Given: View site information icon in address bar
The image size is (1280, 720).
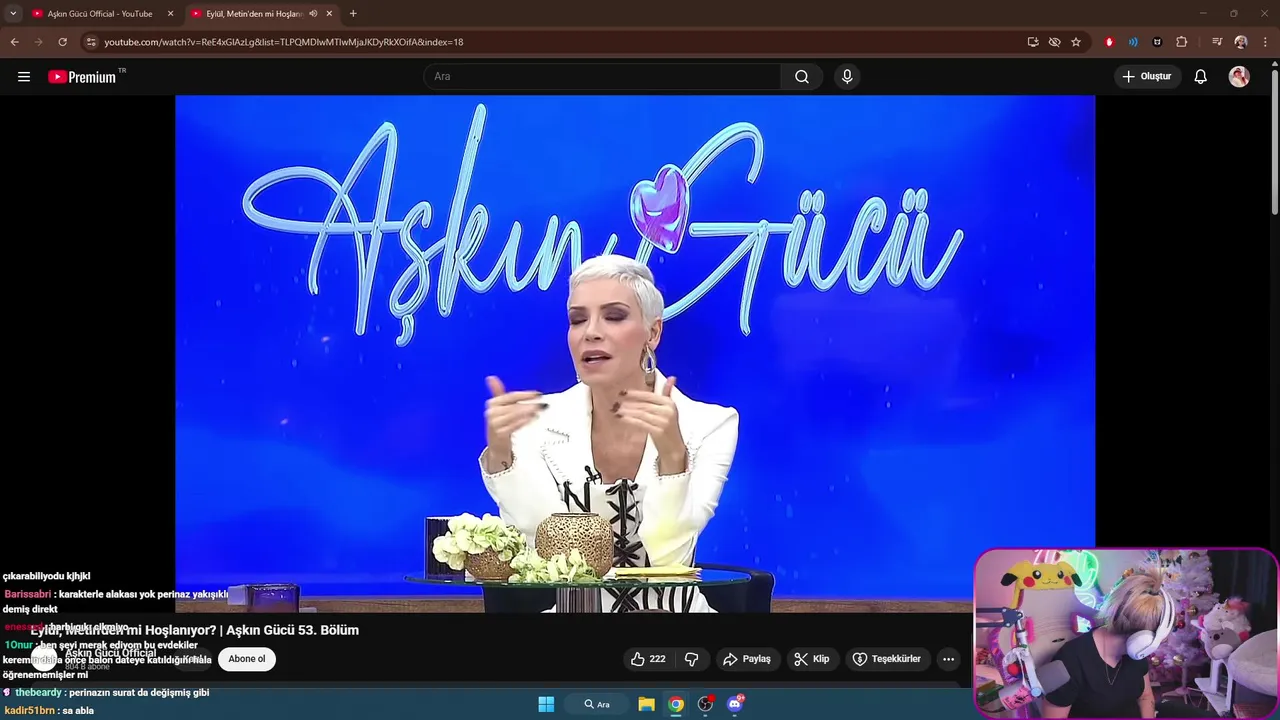Looking at the screenshot, I should coord(91,42).
